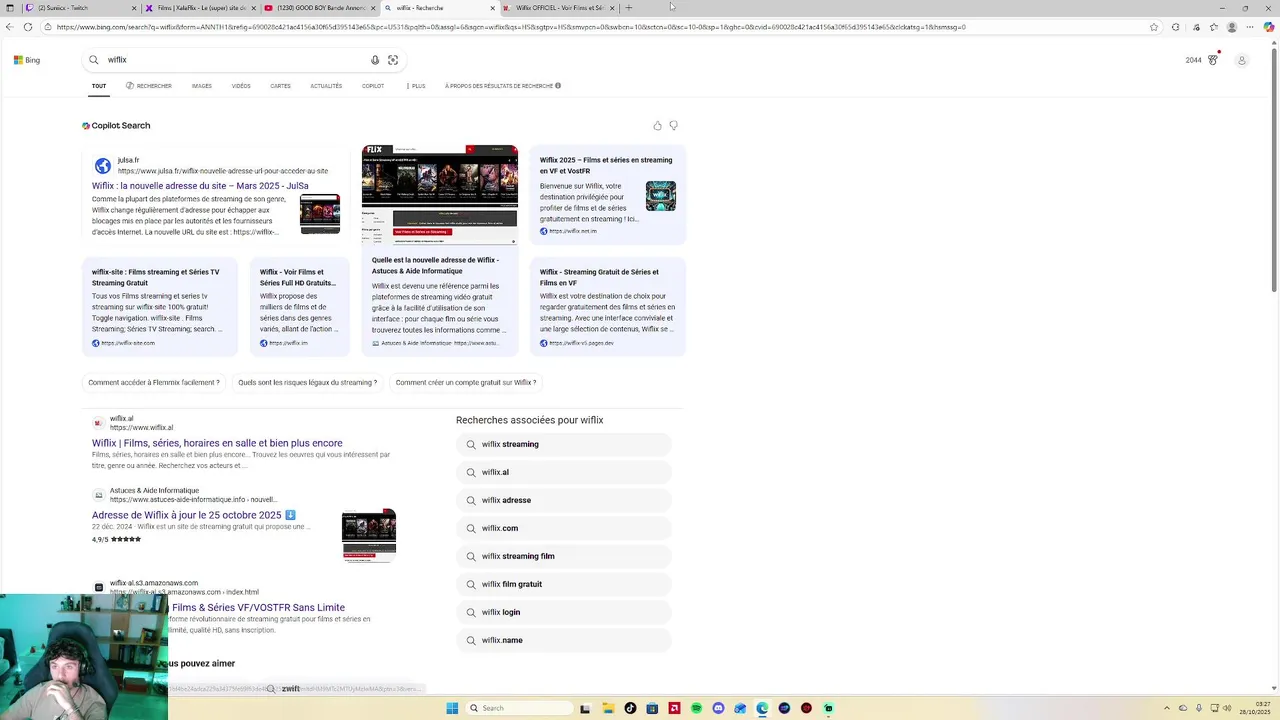Reload the page with refresh icon
The image size is (1280, 720).
[28, 27]
